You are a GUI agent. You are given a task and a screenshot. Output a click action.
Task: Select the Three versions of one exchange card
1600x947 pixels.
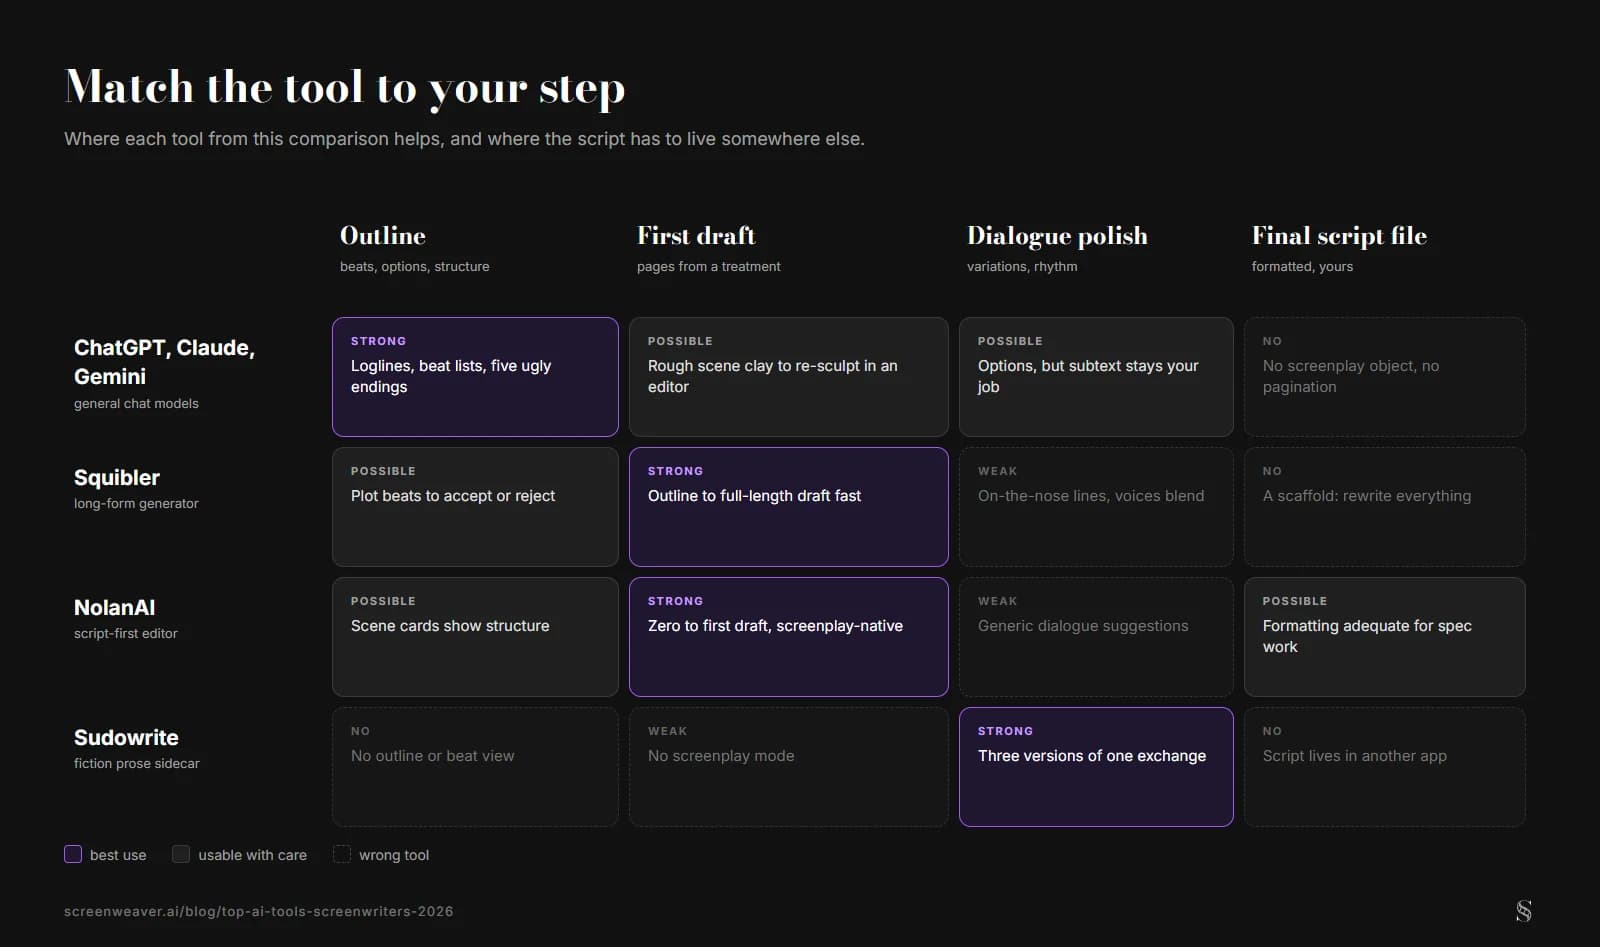pyautogui.click(x=1096, y=767)
